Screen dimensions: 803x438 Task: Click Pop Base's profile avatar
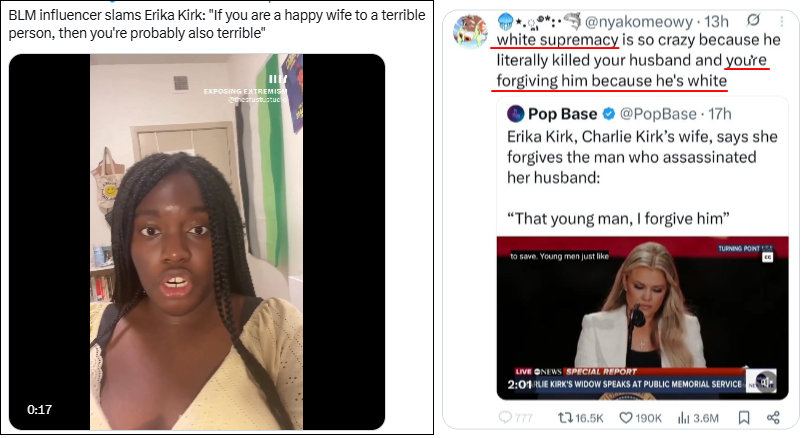pyautogui.click(x=516, y=113)
